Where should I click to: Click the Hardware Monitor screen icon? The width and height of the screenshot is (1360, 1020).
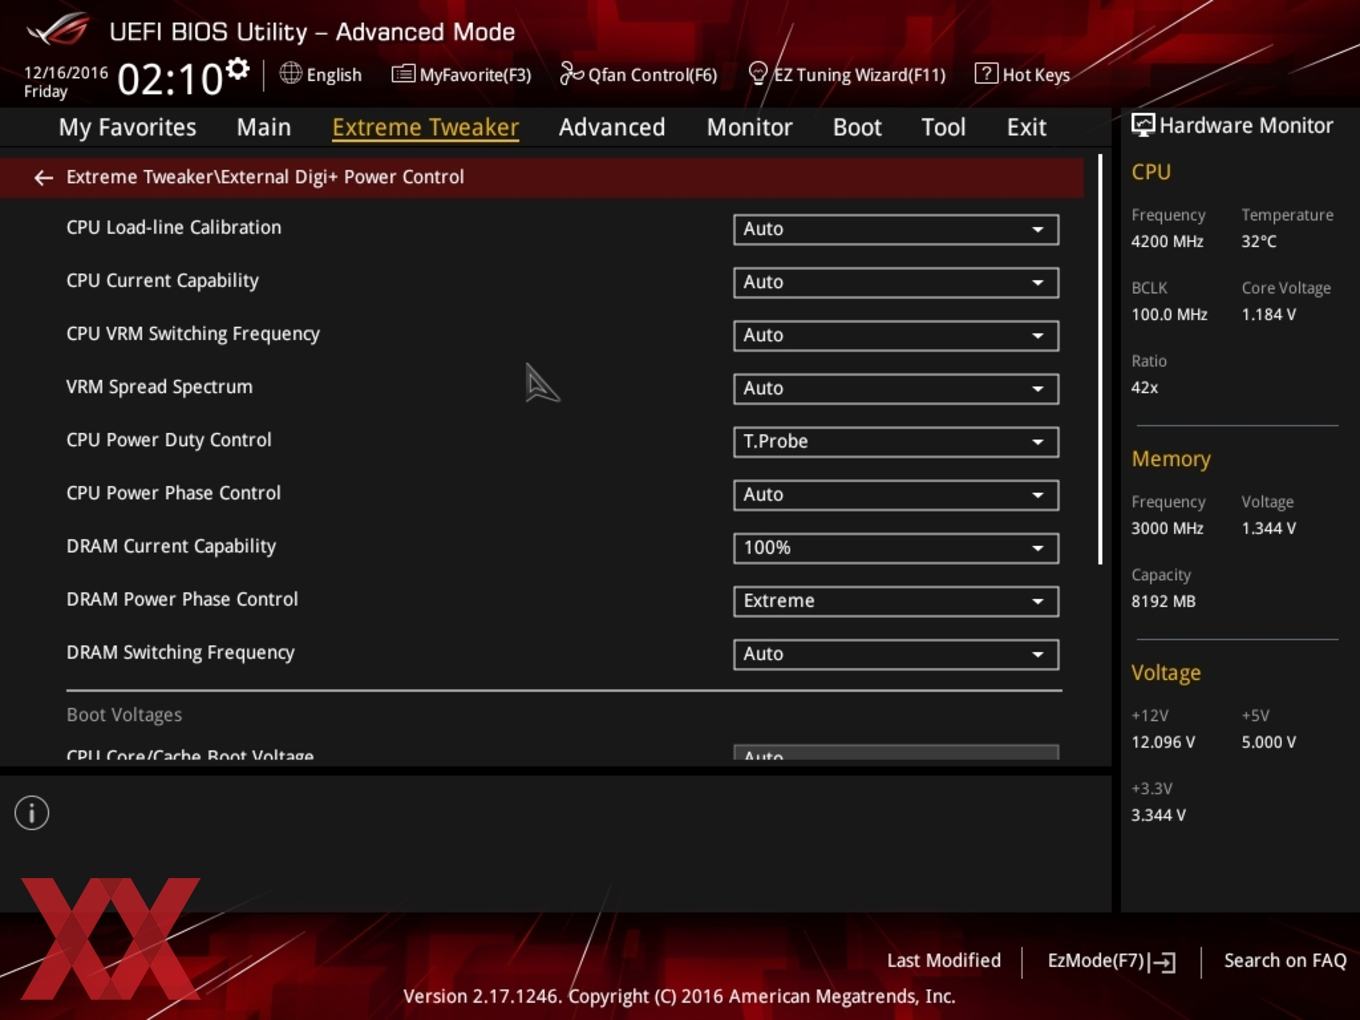1143,125
